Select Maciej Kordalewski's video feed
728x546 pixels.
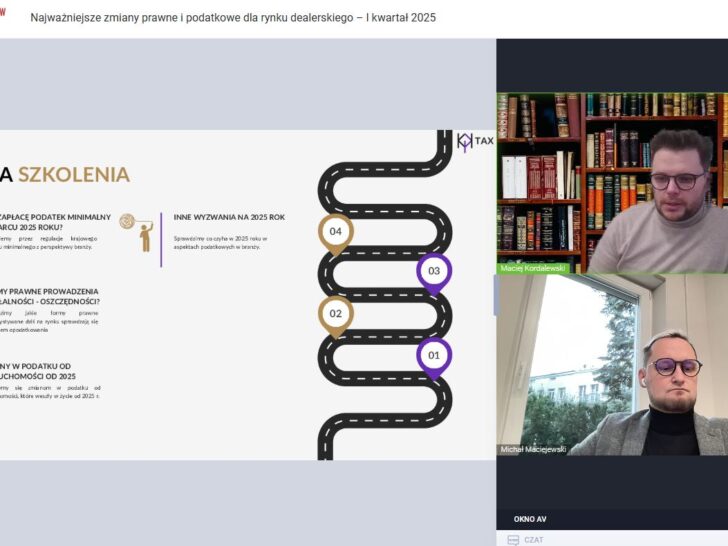pyautogui.click(x=612, y=180)
